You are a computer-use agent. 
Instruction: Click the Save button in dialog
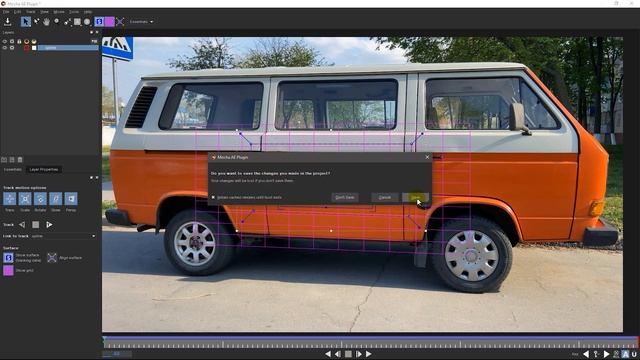pyautogui.click(x=416, y=198)
